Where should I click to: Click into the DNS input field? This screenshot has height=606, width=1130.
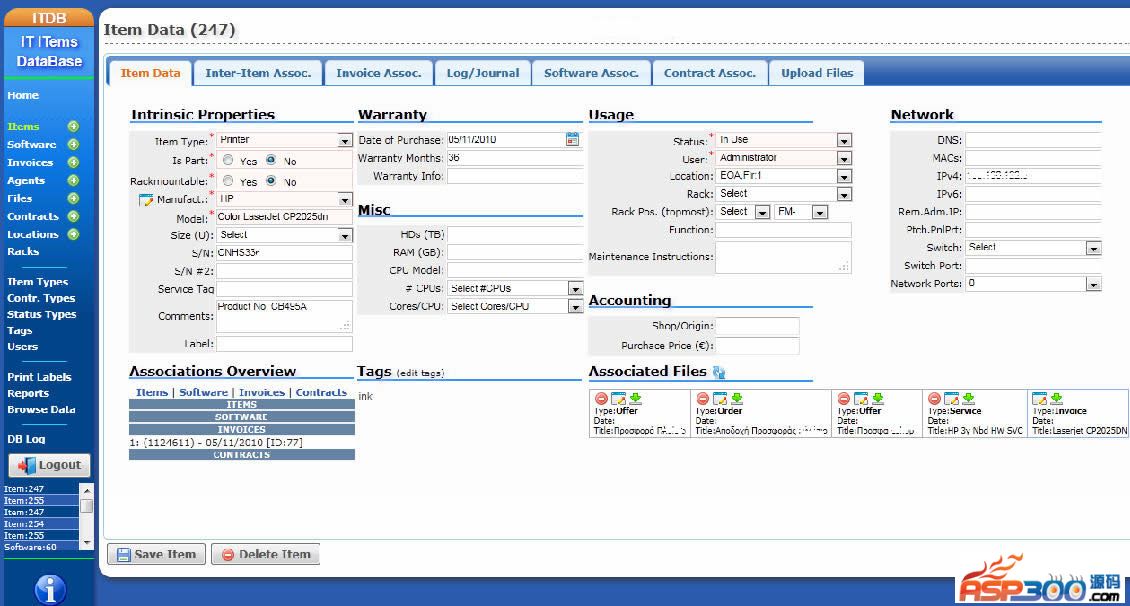point(1032,141)
